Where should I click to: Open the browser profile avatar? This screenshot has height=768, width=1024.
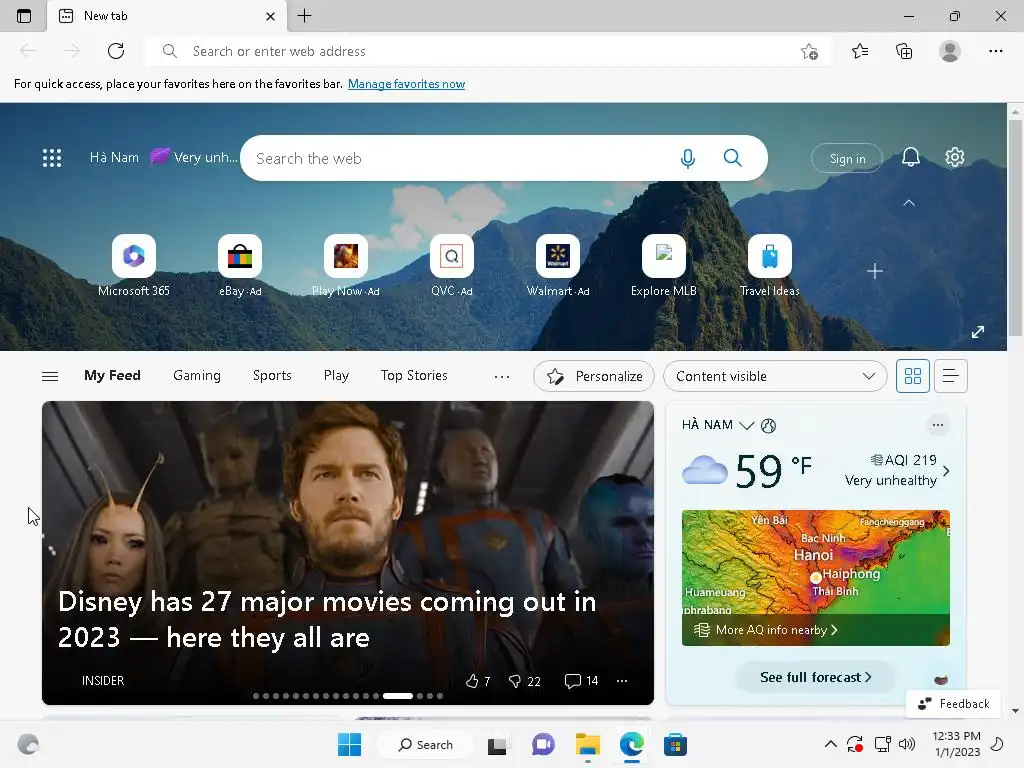tap(950, 51)
